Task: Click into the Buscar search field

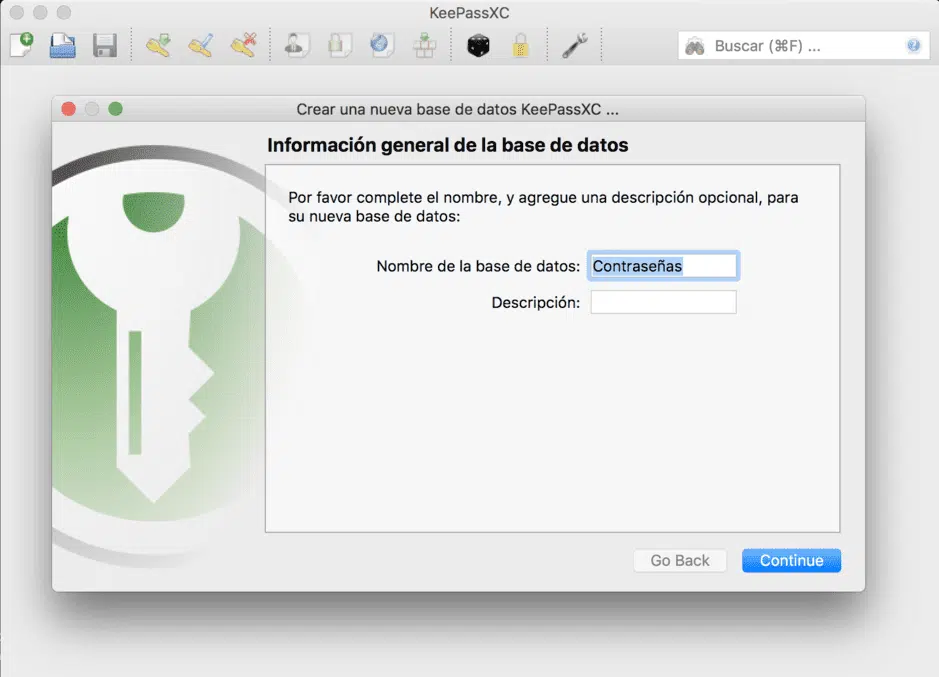Action: tap(804, 46)
